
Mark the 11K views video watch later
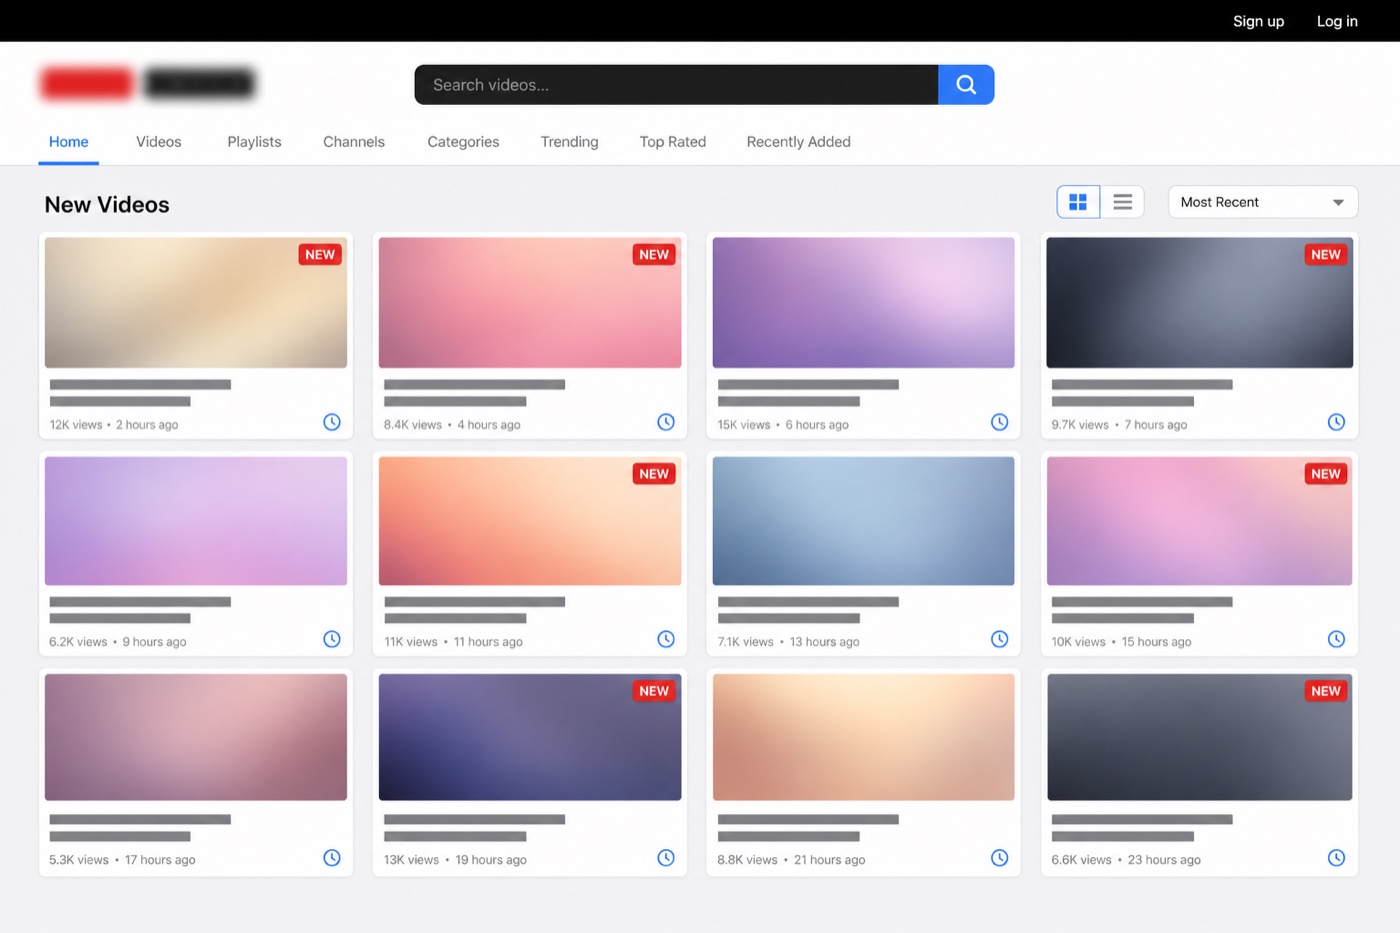tap(666, 639)
